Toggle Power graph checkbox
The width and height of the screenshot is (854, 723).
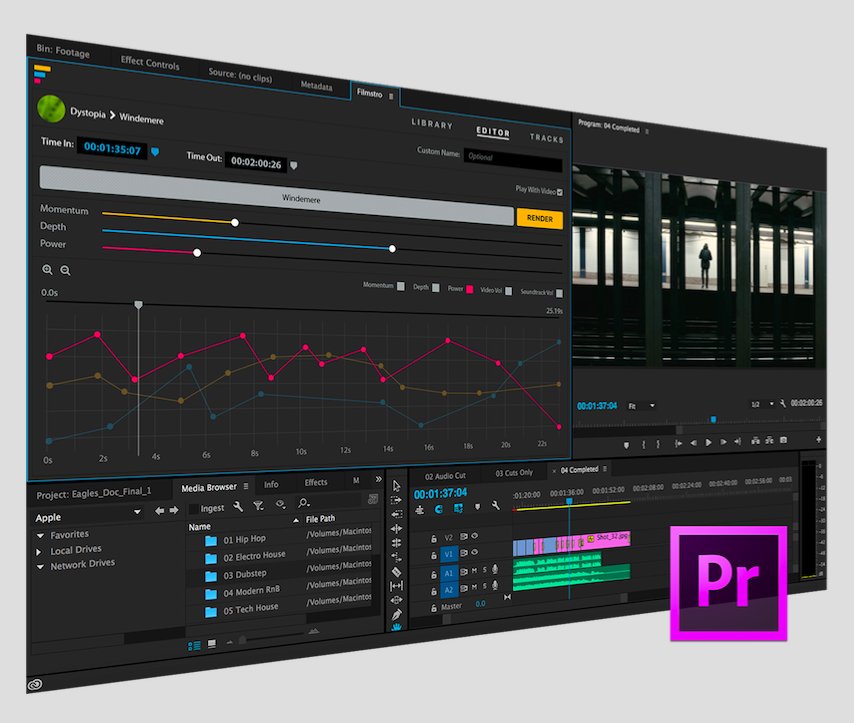click(469, 289)
